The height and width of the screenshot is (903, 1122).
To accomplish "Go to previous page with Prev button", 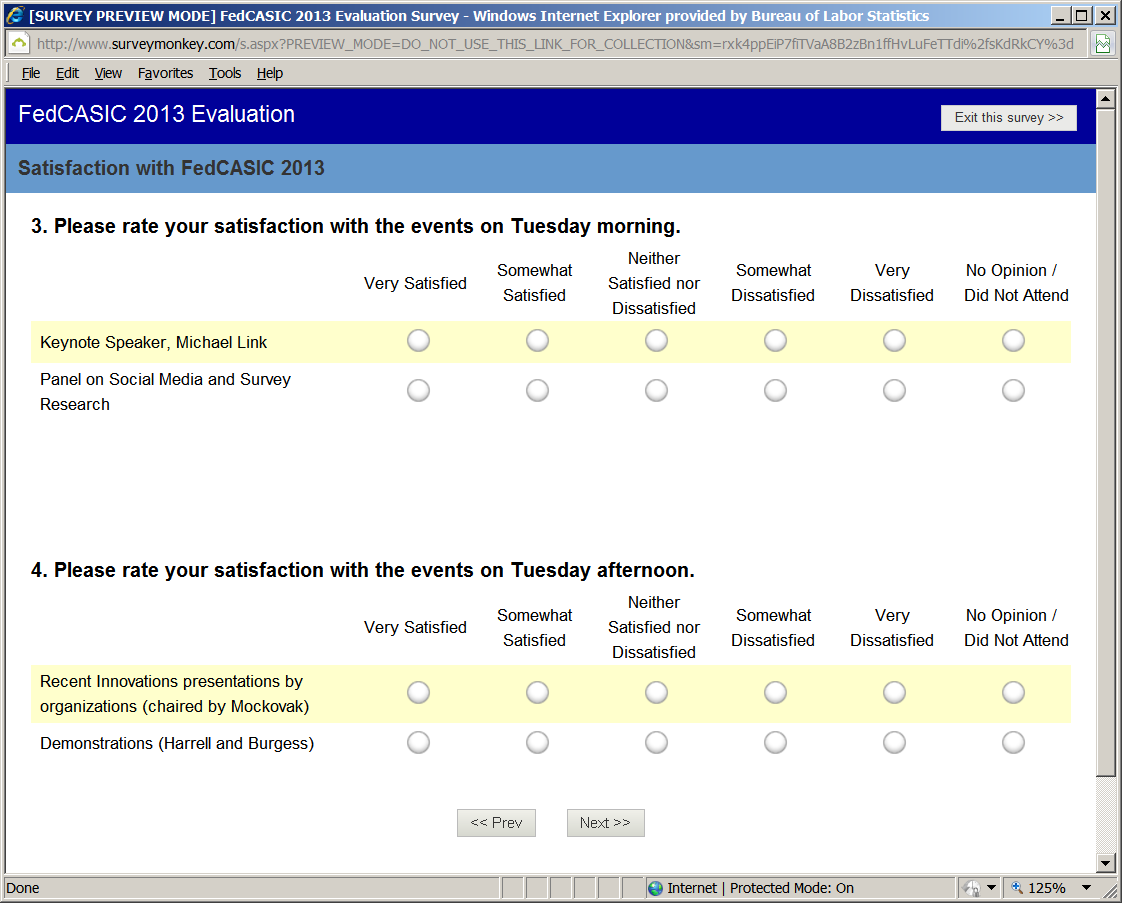I will tap(496, 823).
